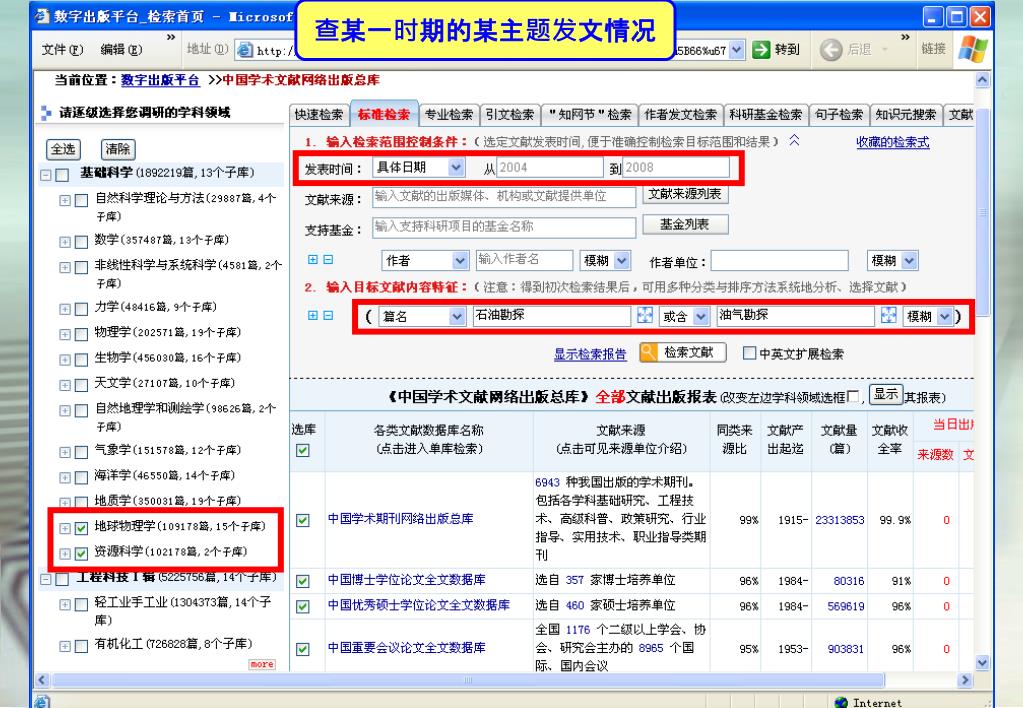
Task: Check the 物理学 checkbox
Action: pyautogui.click(x=82, y=334)
